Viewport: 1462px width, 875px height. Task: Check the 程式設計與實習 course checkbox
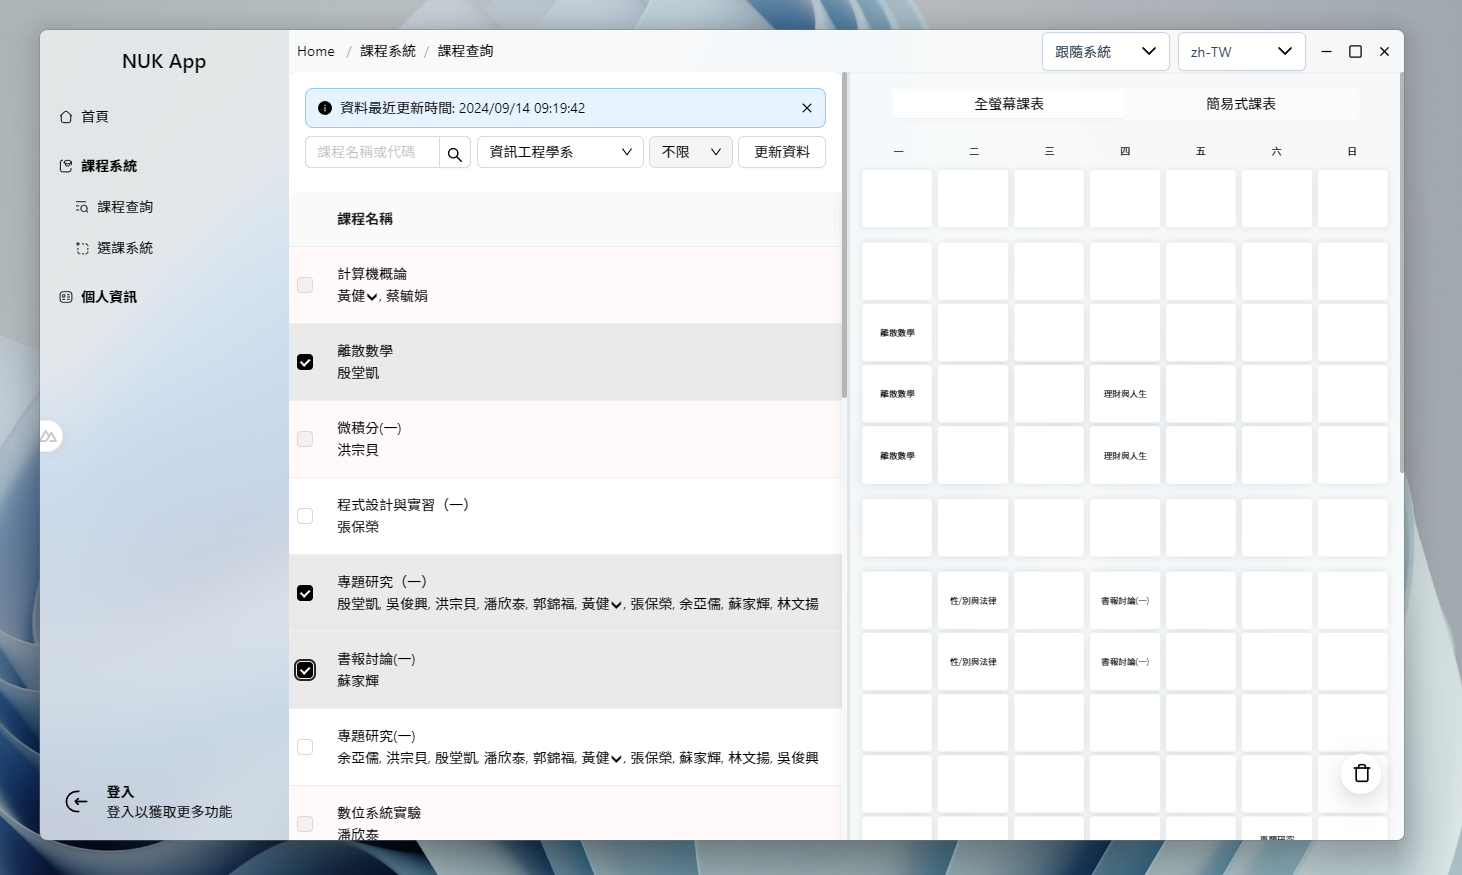(305, 516)
